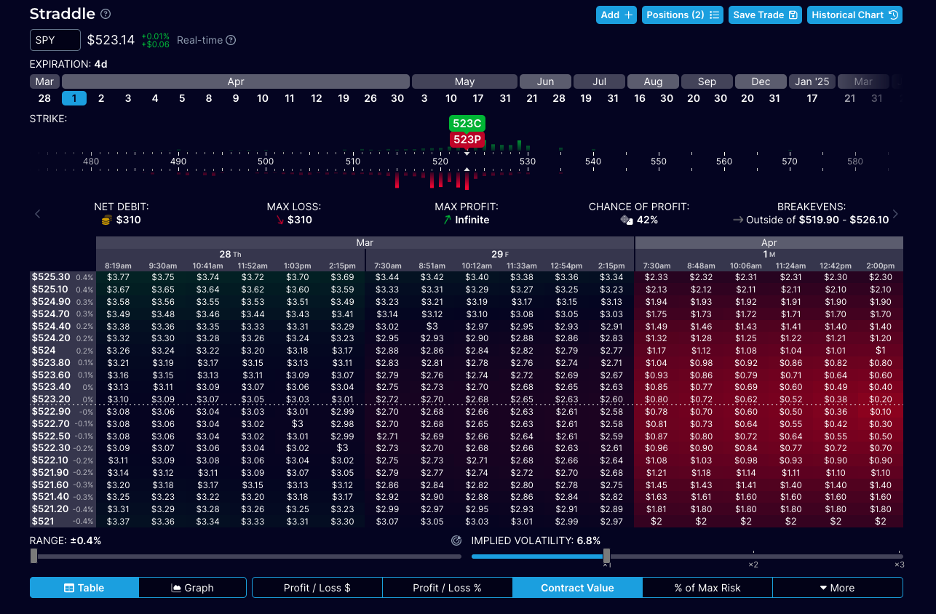Select Profit / Loss $ display mode
The width and height of the screenshot is (936, 614).
point(317,587)
